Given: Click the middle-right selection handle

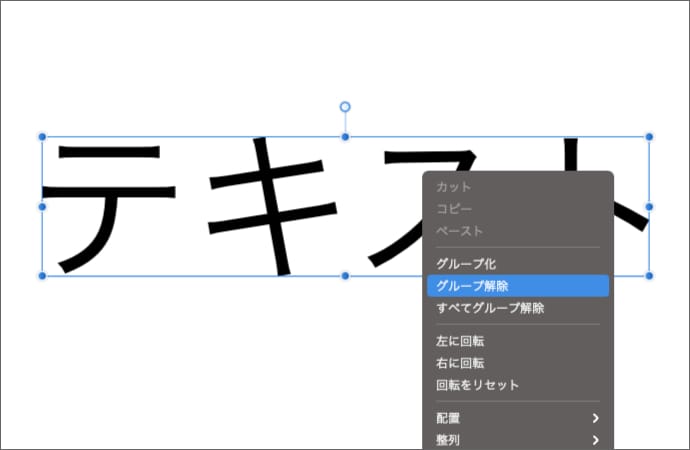Looking at the screenshot, I should pos(649,206).
